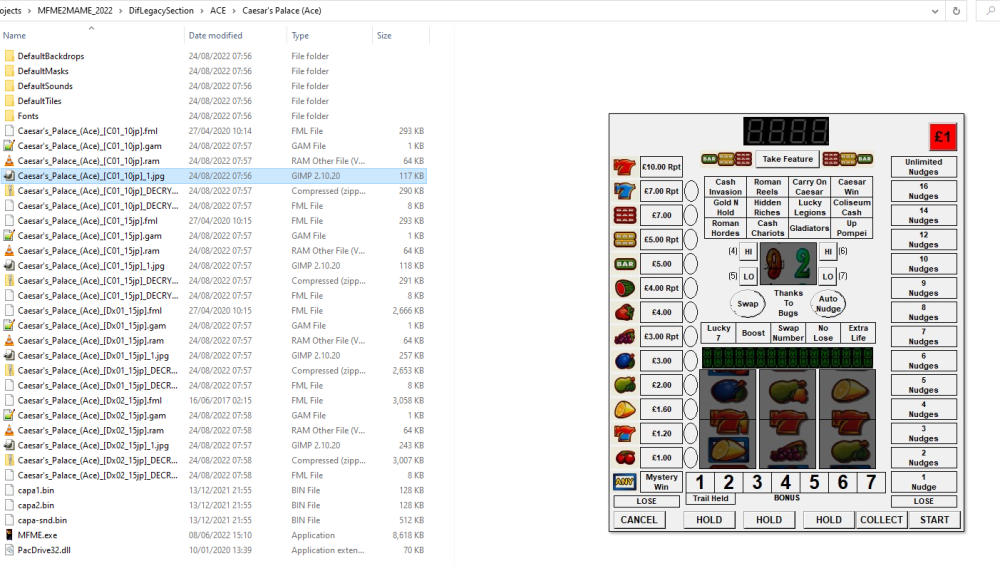Click the zip icon of the 290 KB compressed file
This screenshot has height=566, width=1000.
(9, 191)
